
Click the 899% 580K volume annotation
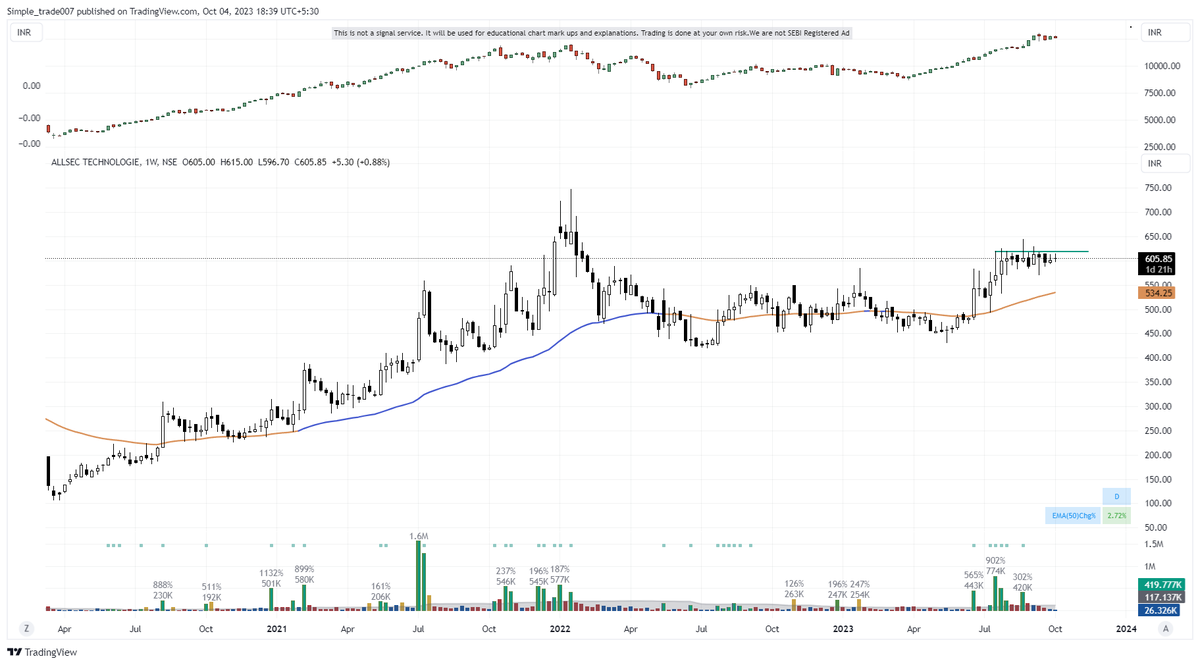coord(304,573)
